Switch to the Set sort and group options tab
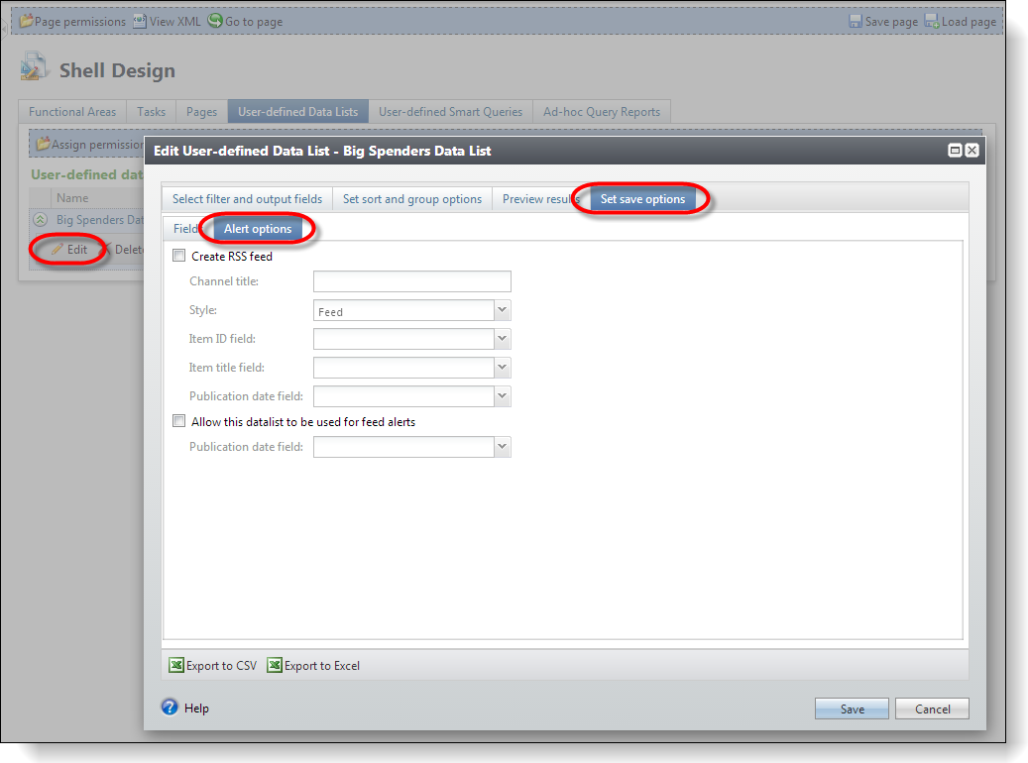 point(412,199)
